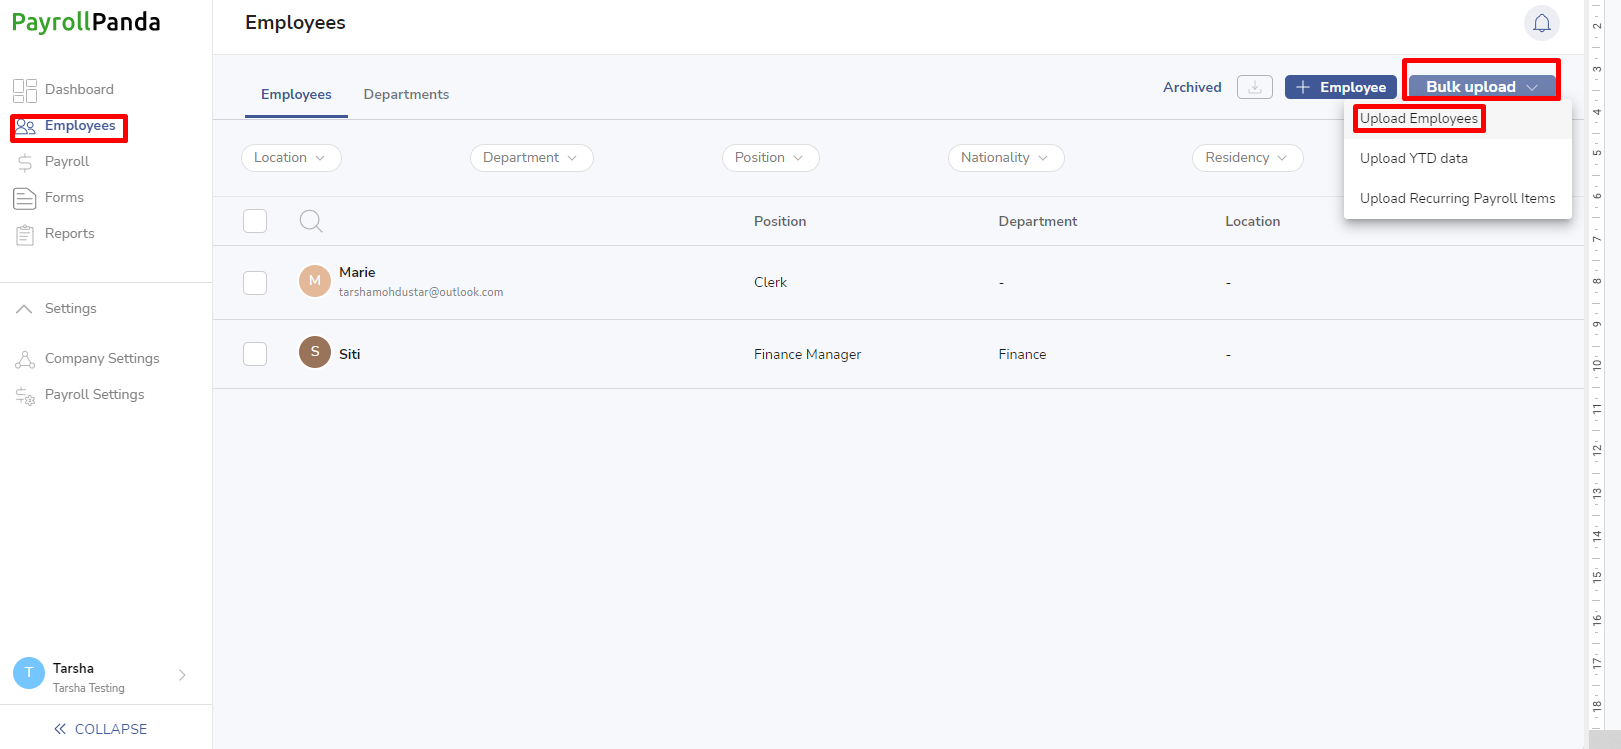
Task: Open Payroll Settings in sidebar
Action: click(x=94, y=394)
